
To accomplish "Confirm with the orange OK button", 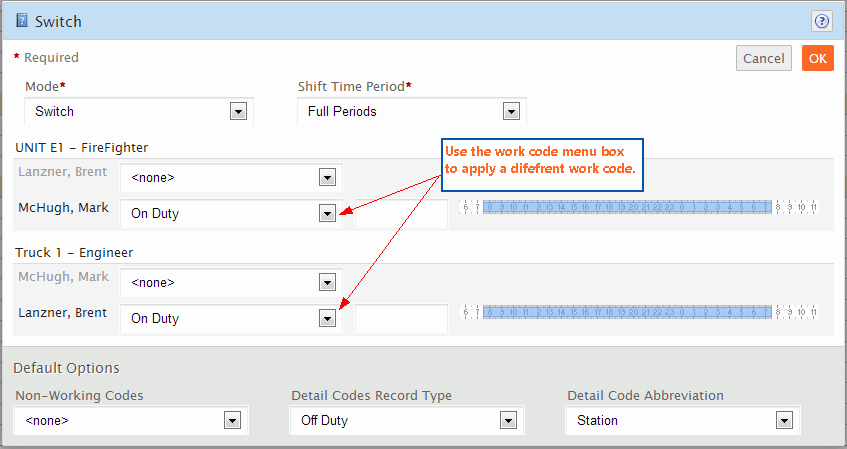I will point(817,58).
